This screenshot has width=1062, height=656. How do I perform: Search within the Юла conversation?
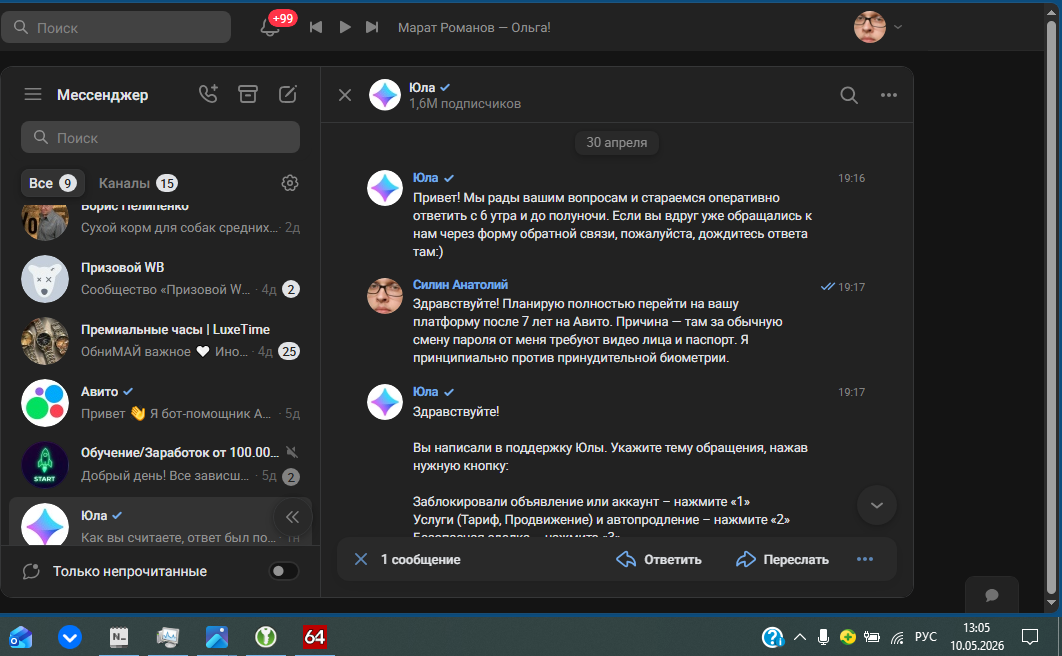pos(849,95)
